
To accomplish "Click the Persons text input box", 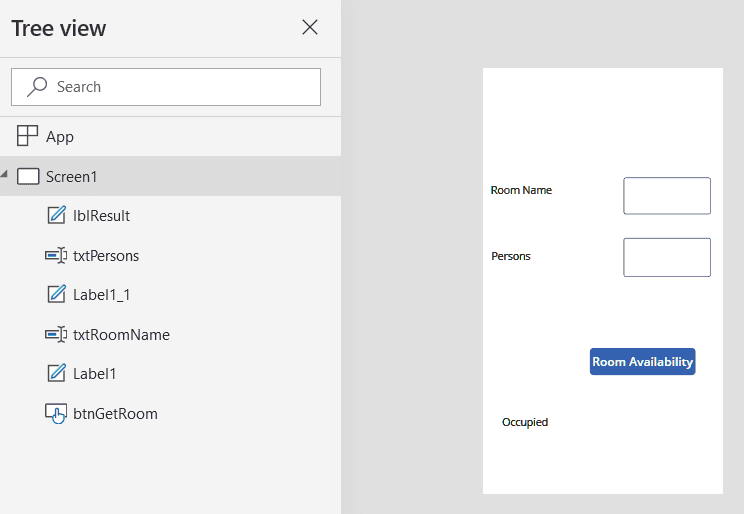I will [667, 257].
